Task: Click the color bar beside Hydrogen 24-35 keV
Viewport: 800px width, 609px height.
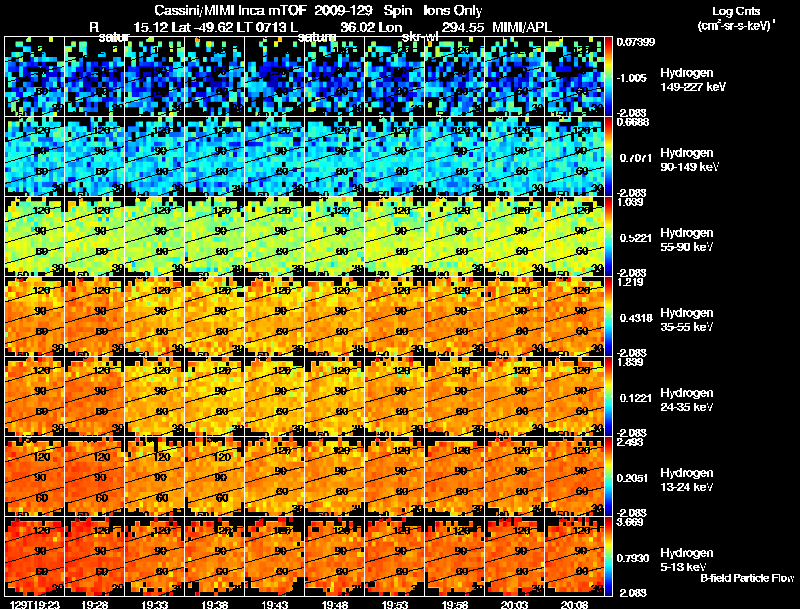Action: coord(609,397)
